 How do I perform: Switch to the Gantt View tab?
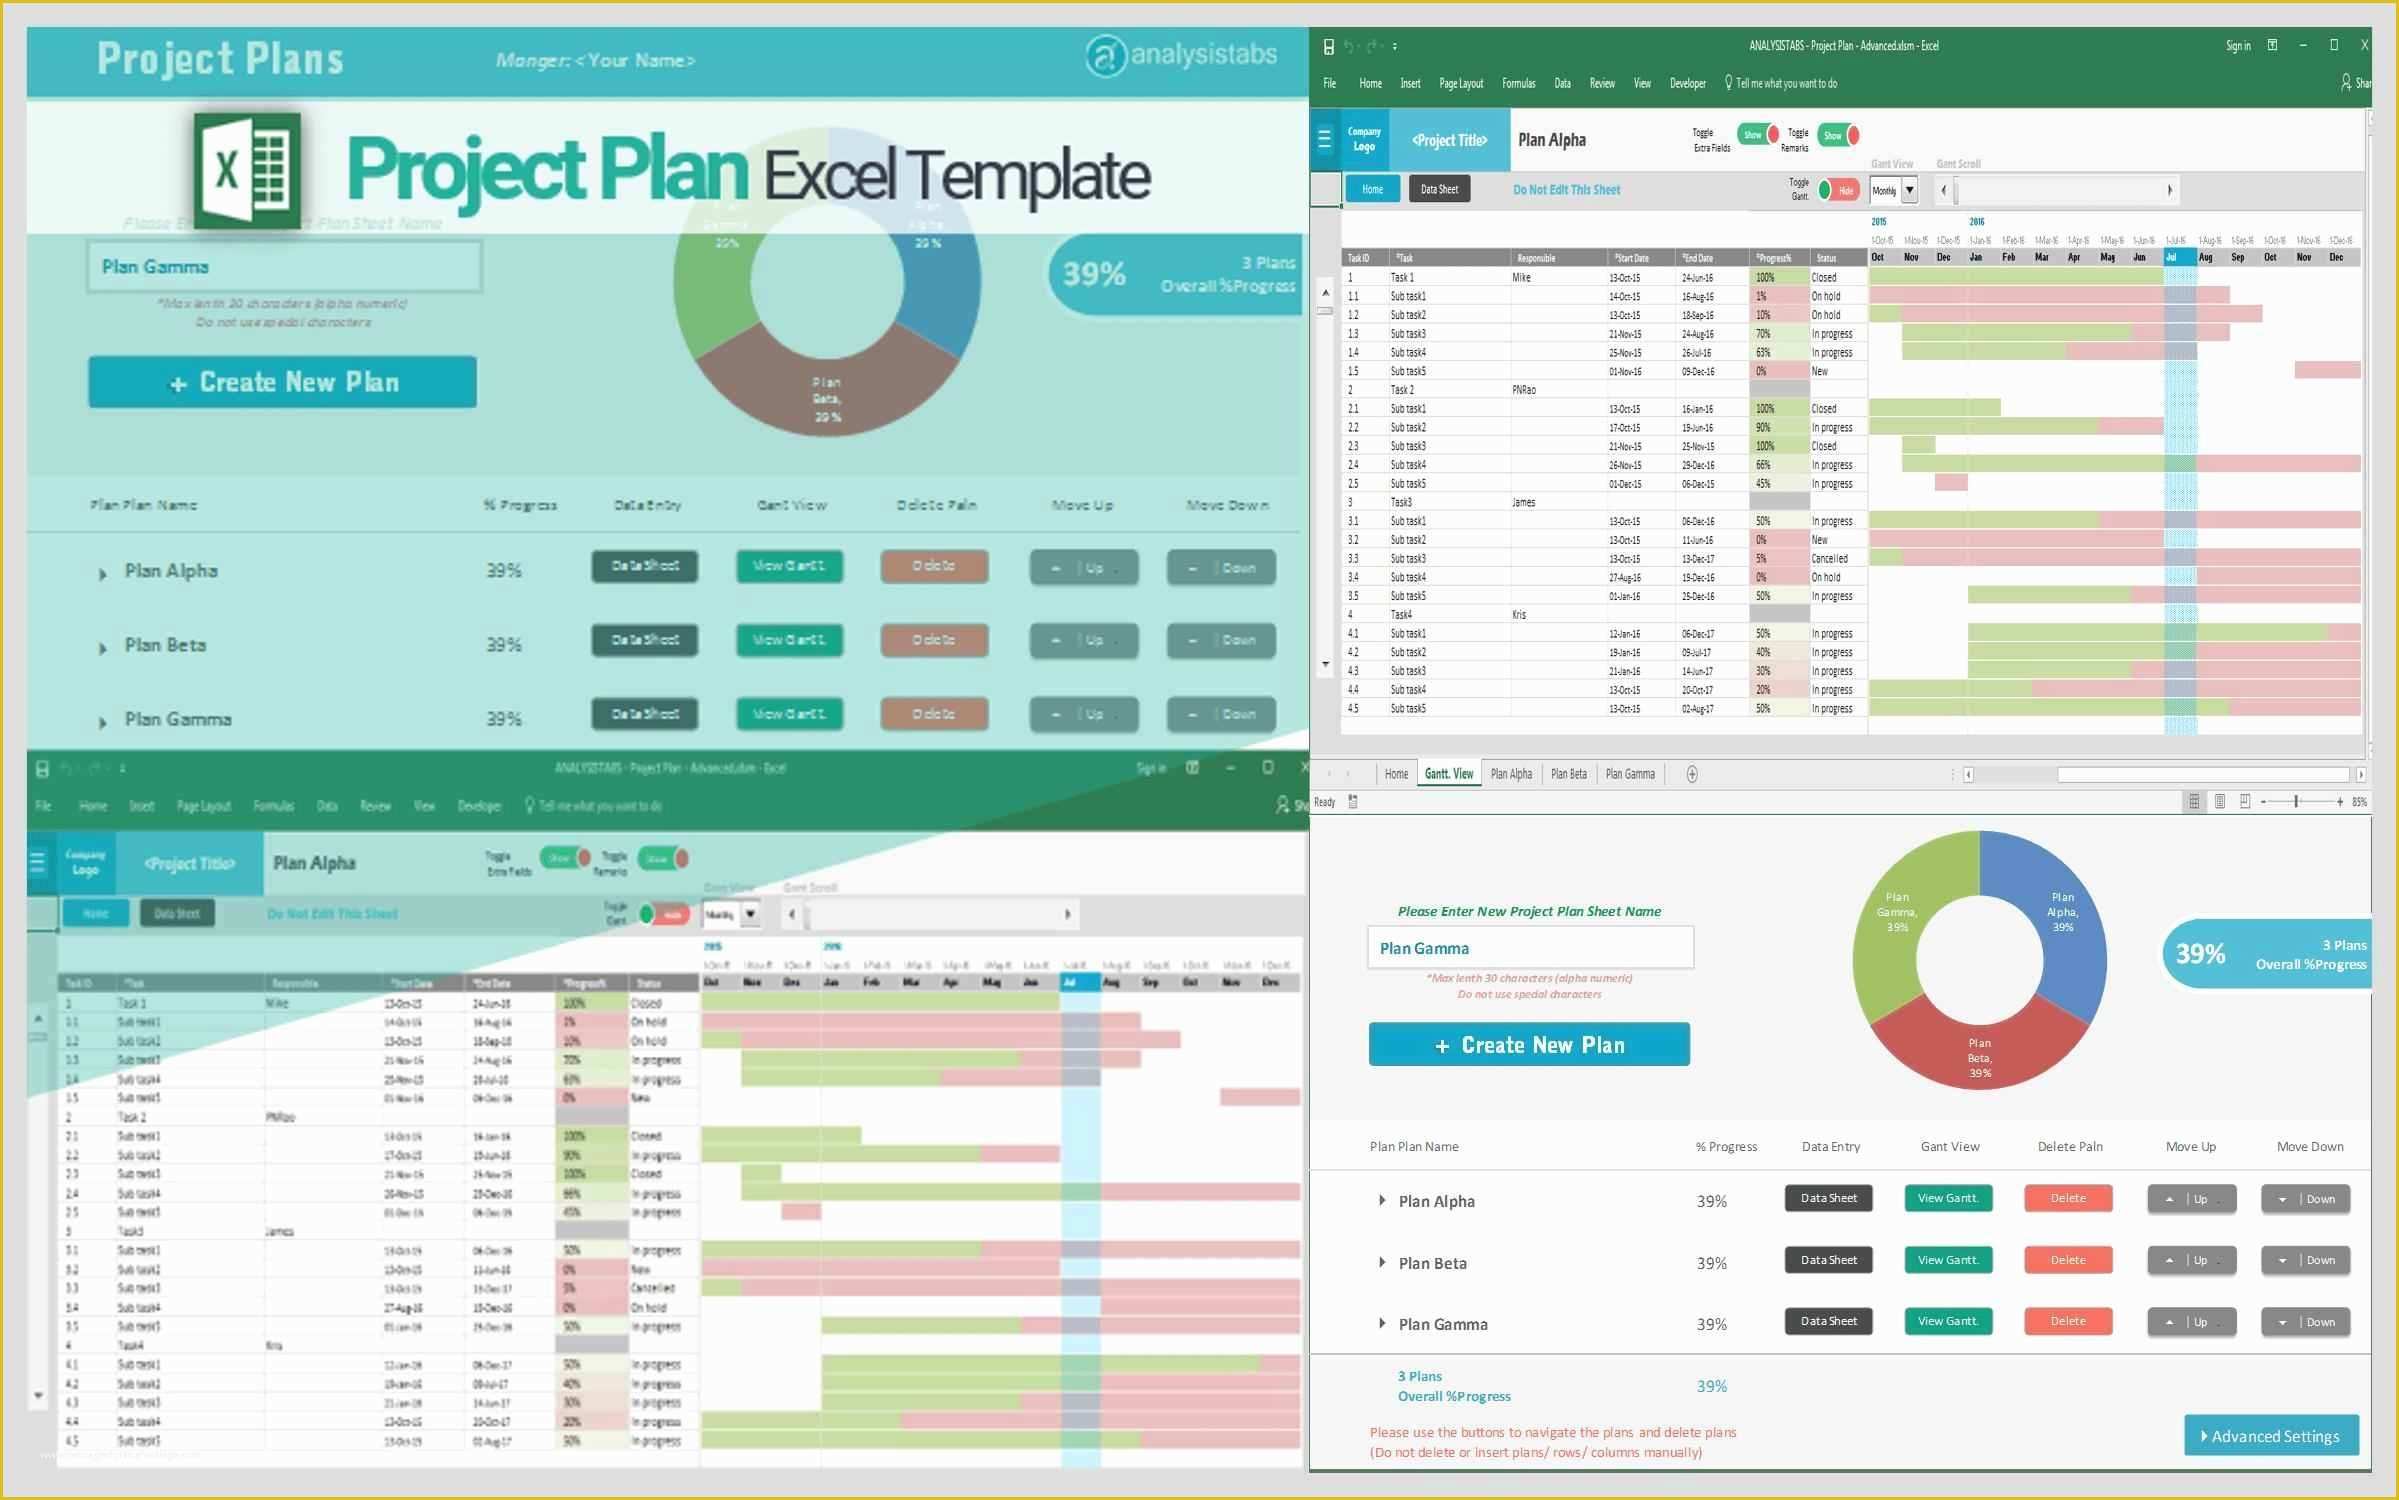pyautogui.click(x=1447, y=772)
